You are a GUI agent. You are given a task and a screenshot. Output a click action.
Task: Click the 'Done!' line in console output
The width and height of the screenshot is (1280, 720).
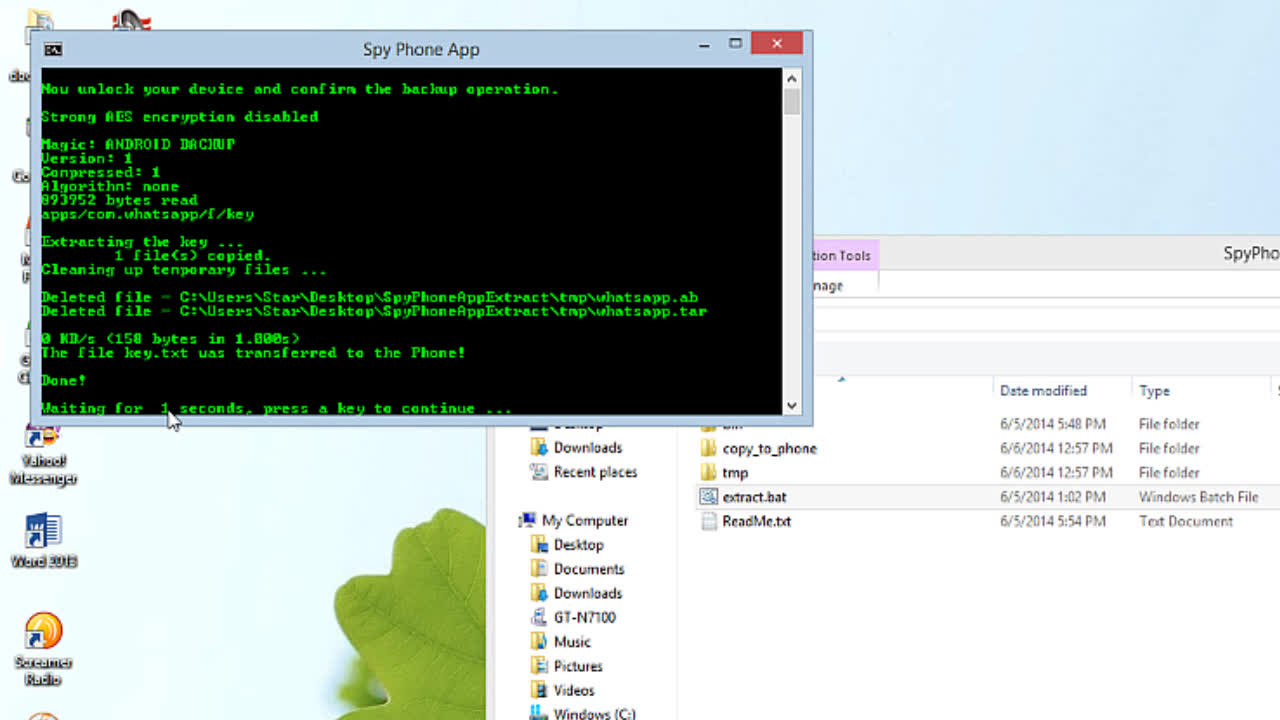(x=63, y=380)
